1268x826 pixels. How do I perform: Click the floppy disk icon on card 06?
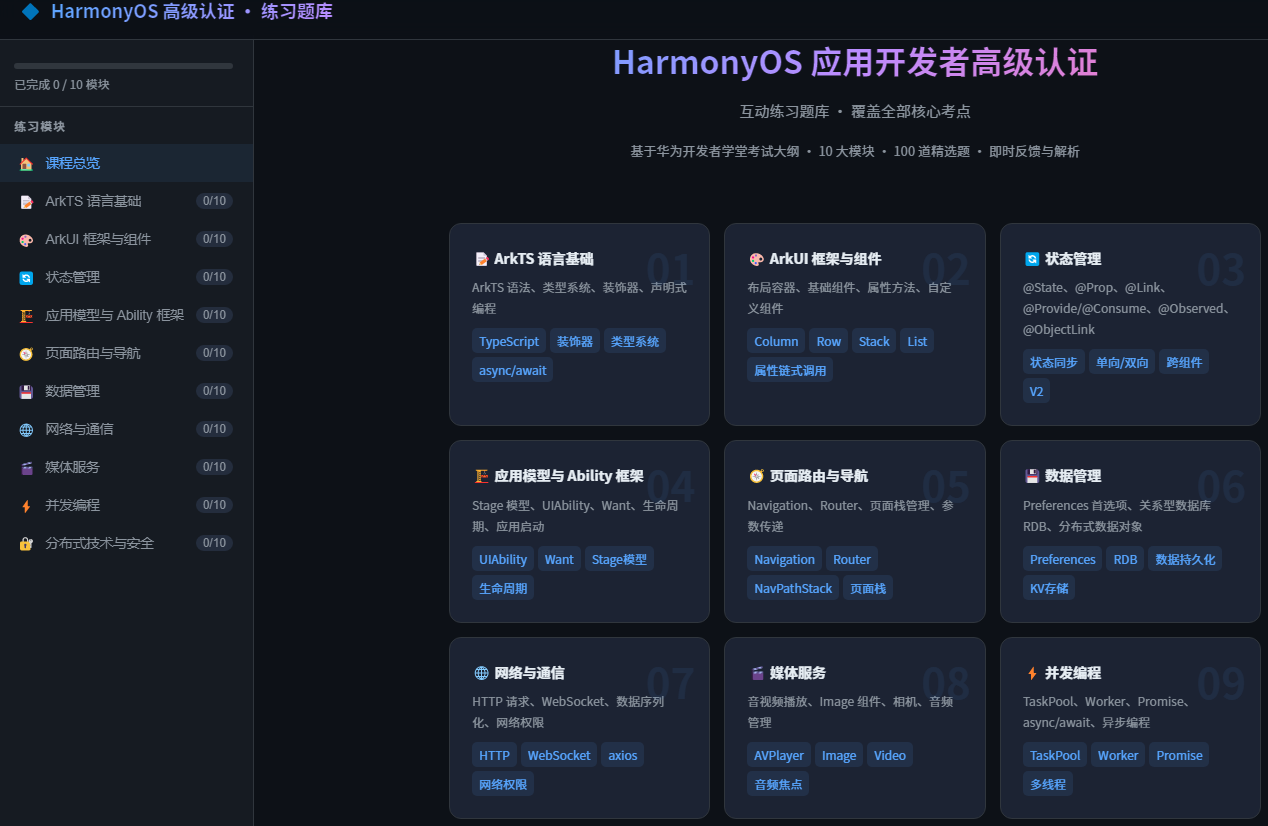1032,476
